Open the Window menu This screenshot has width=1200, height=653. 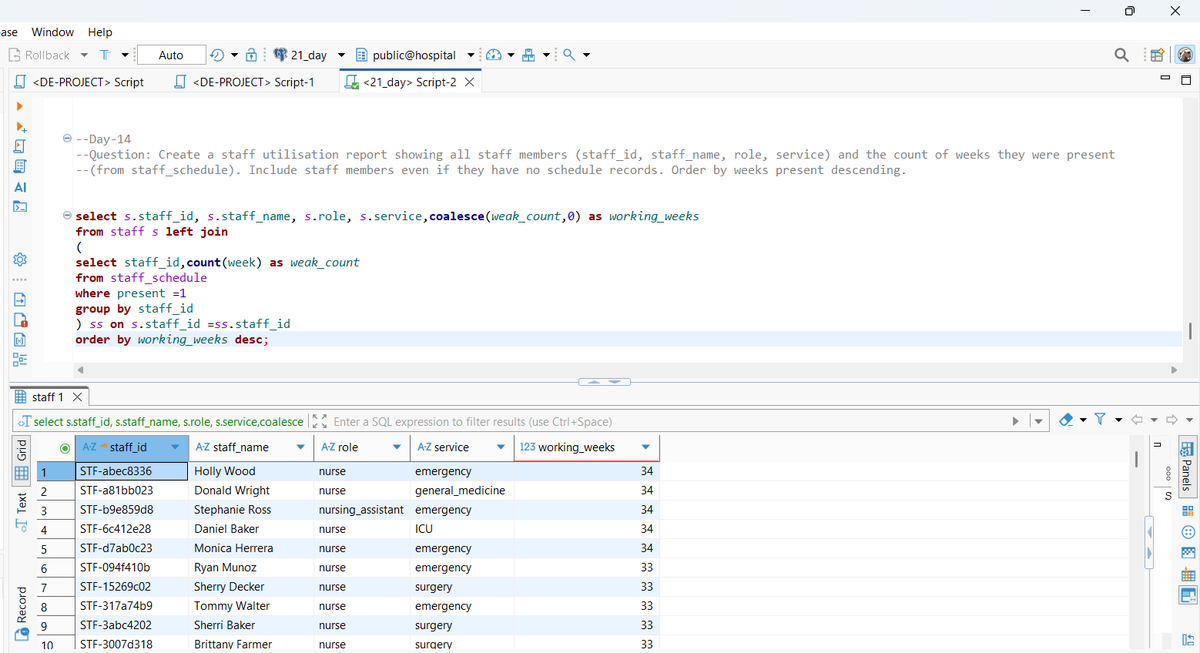pos(52,31)
